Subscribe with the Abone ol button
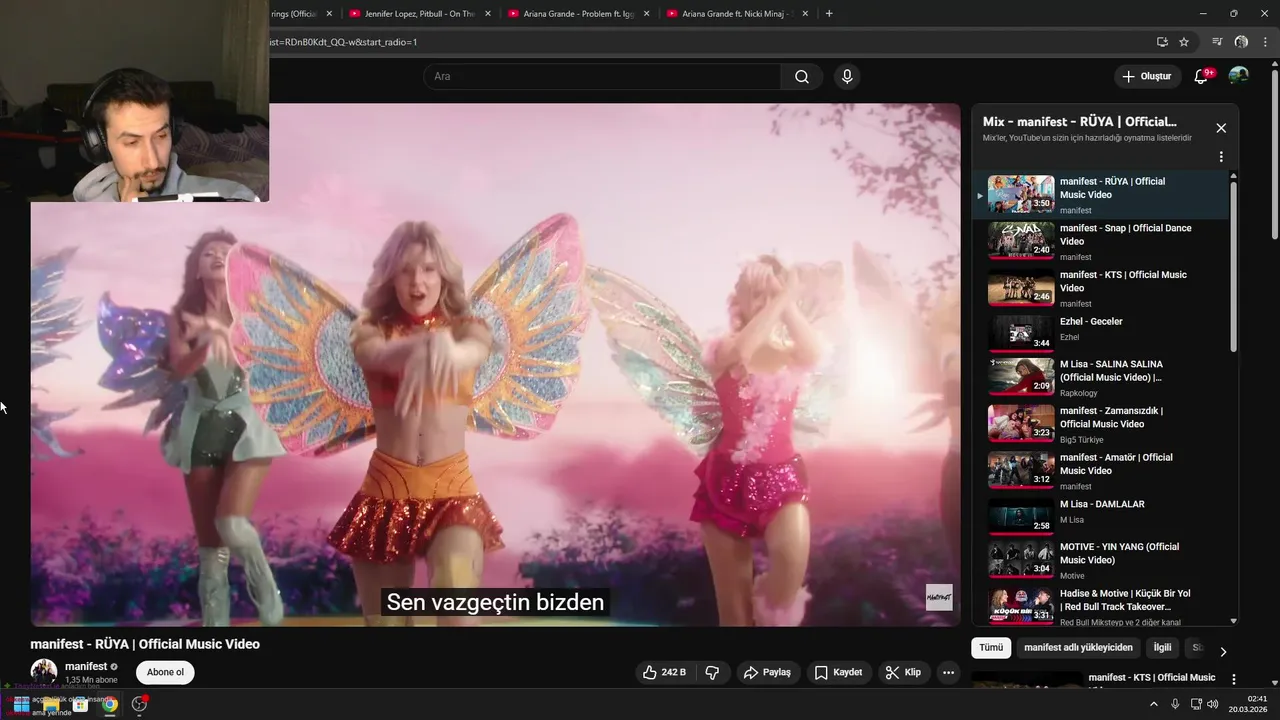The height and width of the screenshot is (720, 1280). point(165,672)
